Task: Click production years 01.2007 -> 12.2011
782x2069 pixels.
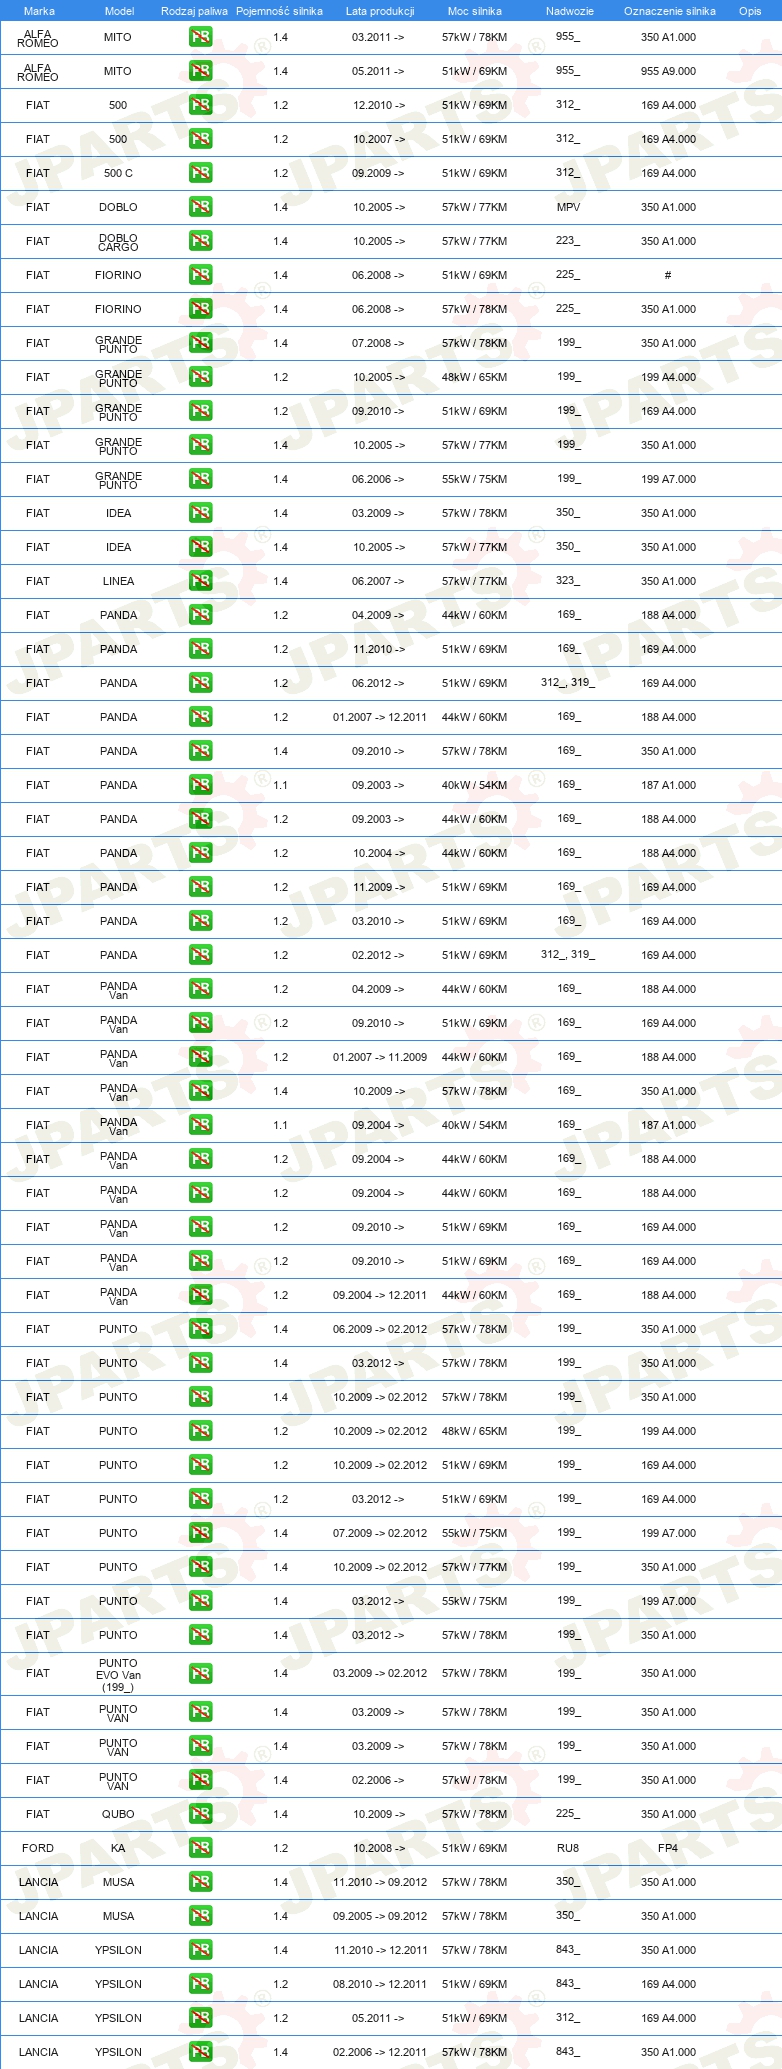Action: [x=380, y=717]
